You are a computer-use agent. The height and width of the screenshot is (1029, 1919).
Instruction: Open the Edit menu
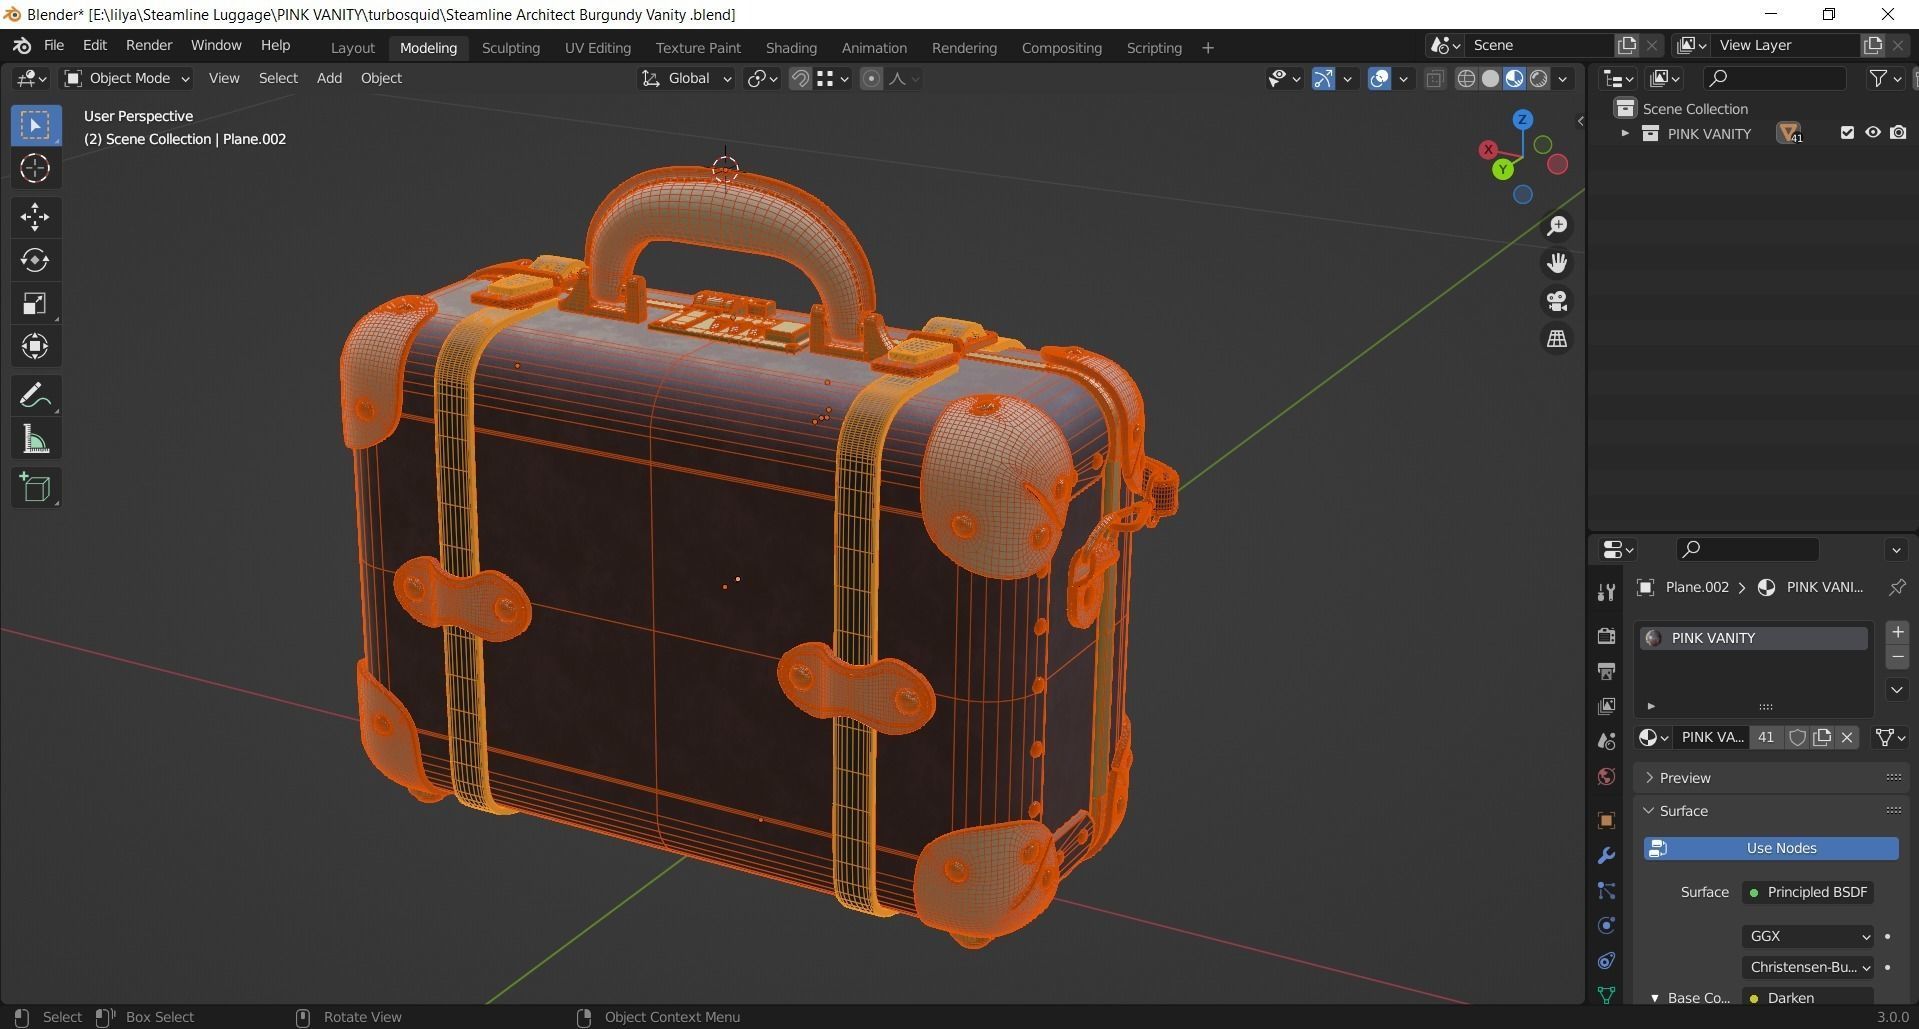click(95, 45)
